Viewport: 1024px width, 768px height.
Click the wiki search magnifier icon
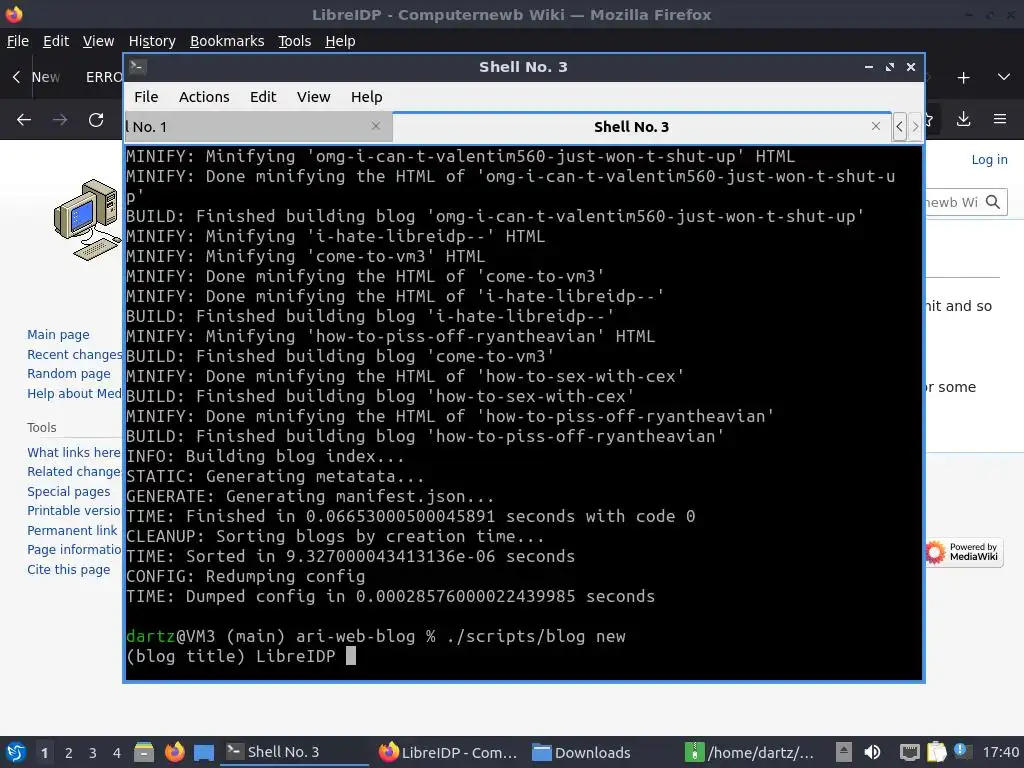click(993, 202)
